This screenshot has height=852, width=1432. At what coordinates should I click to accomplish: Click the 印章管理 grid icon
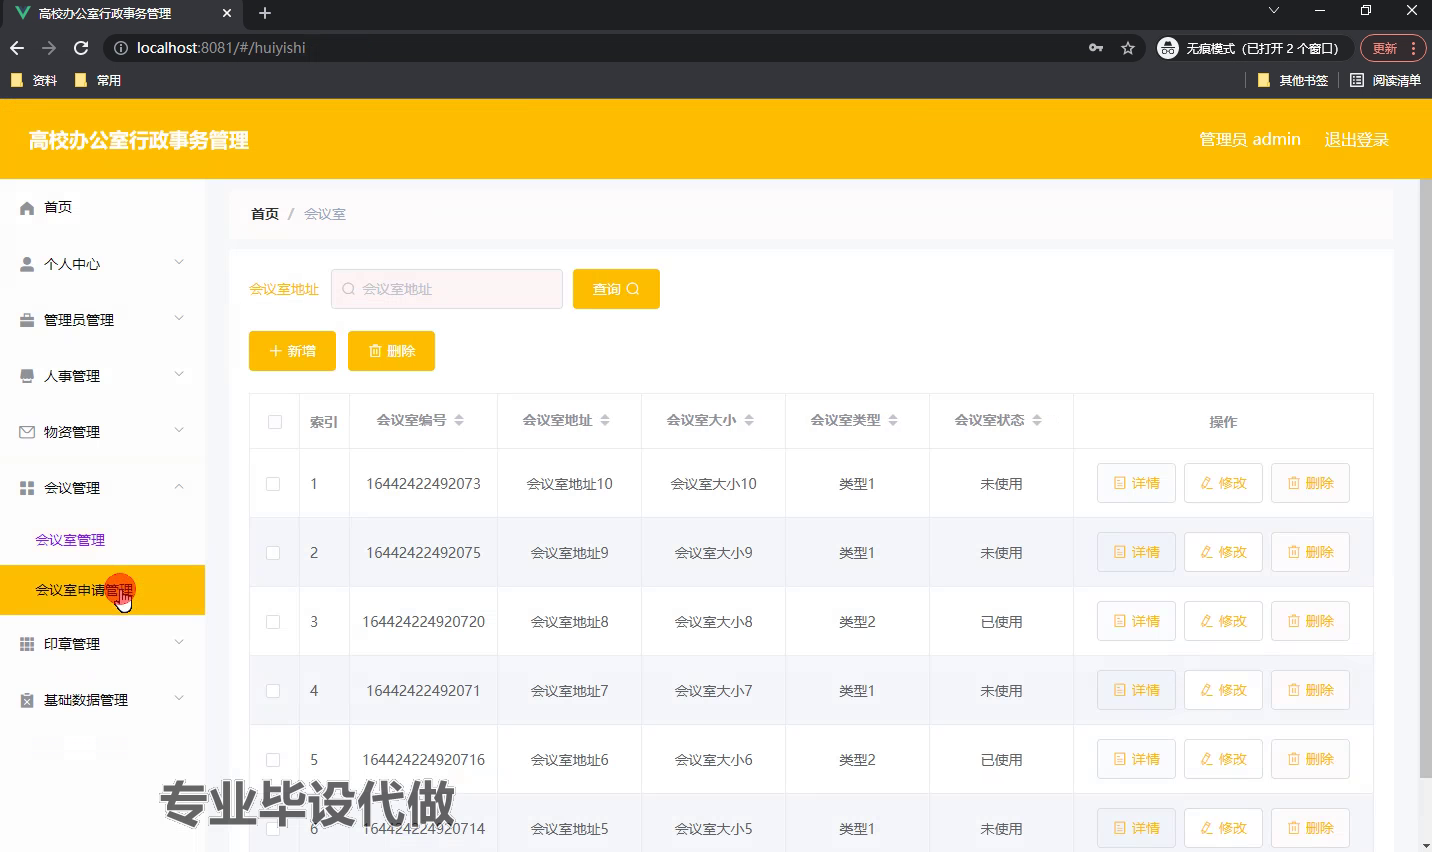tap(27, 644)
